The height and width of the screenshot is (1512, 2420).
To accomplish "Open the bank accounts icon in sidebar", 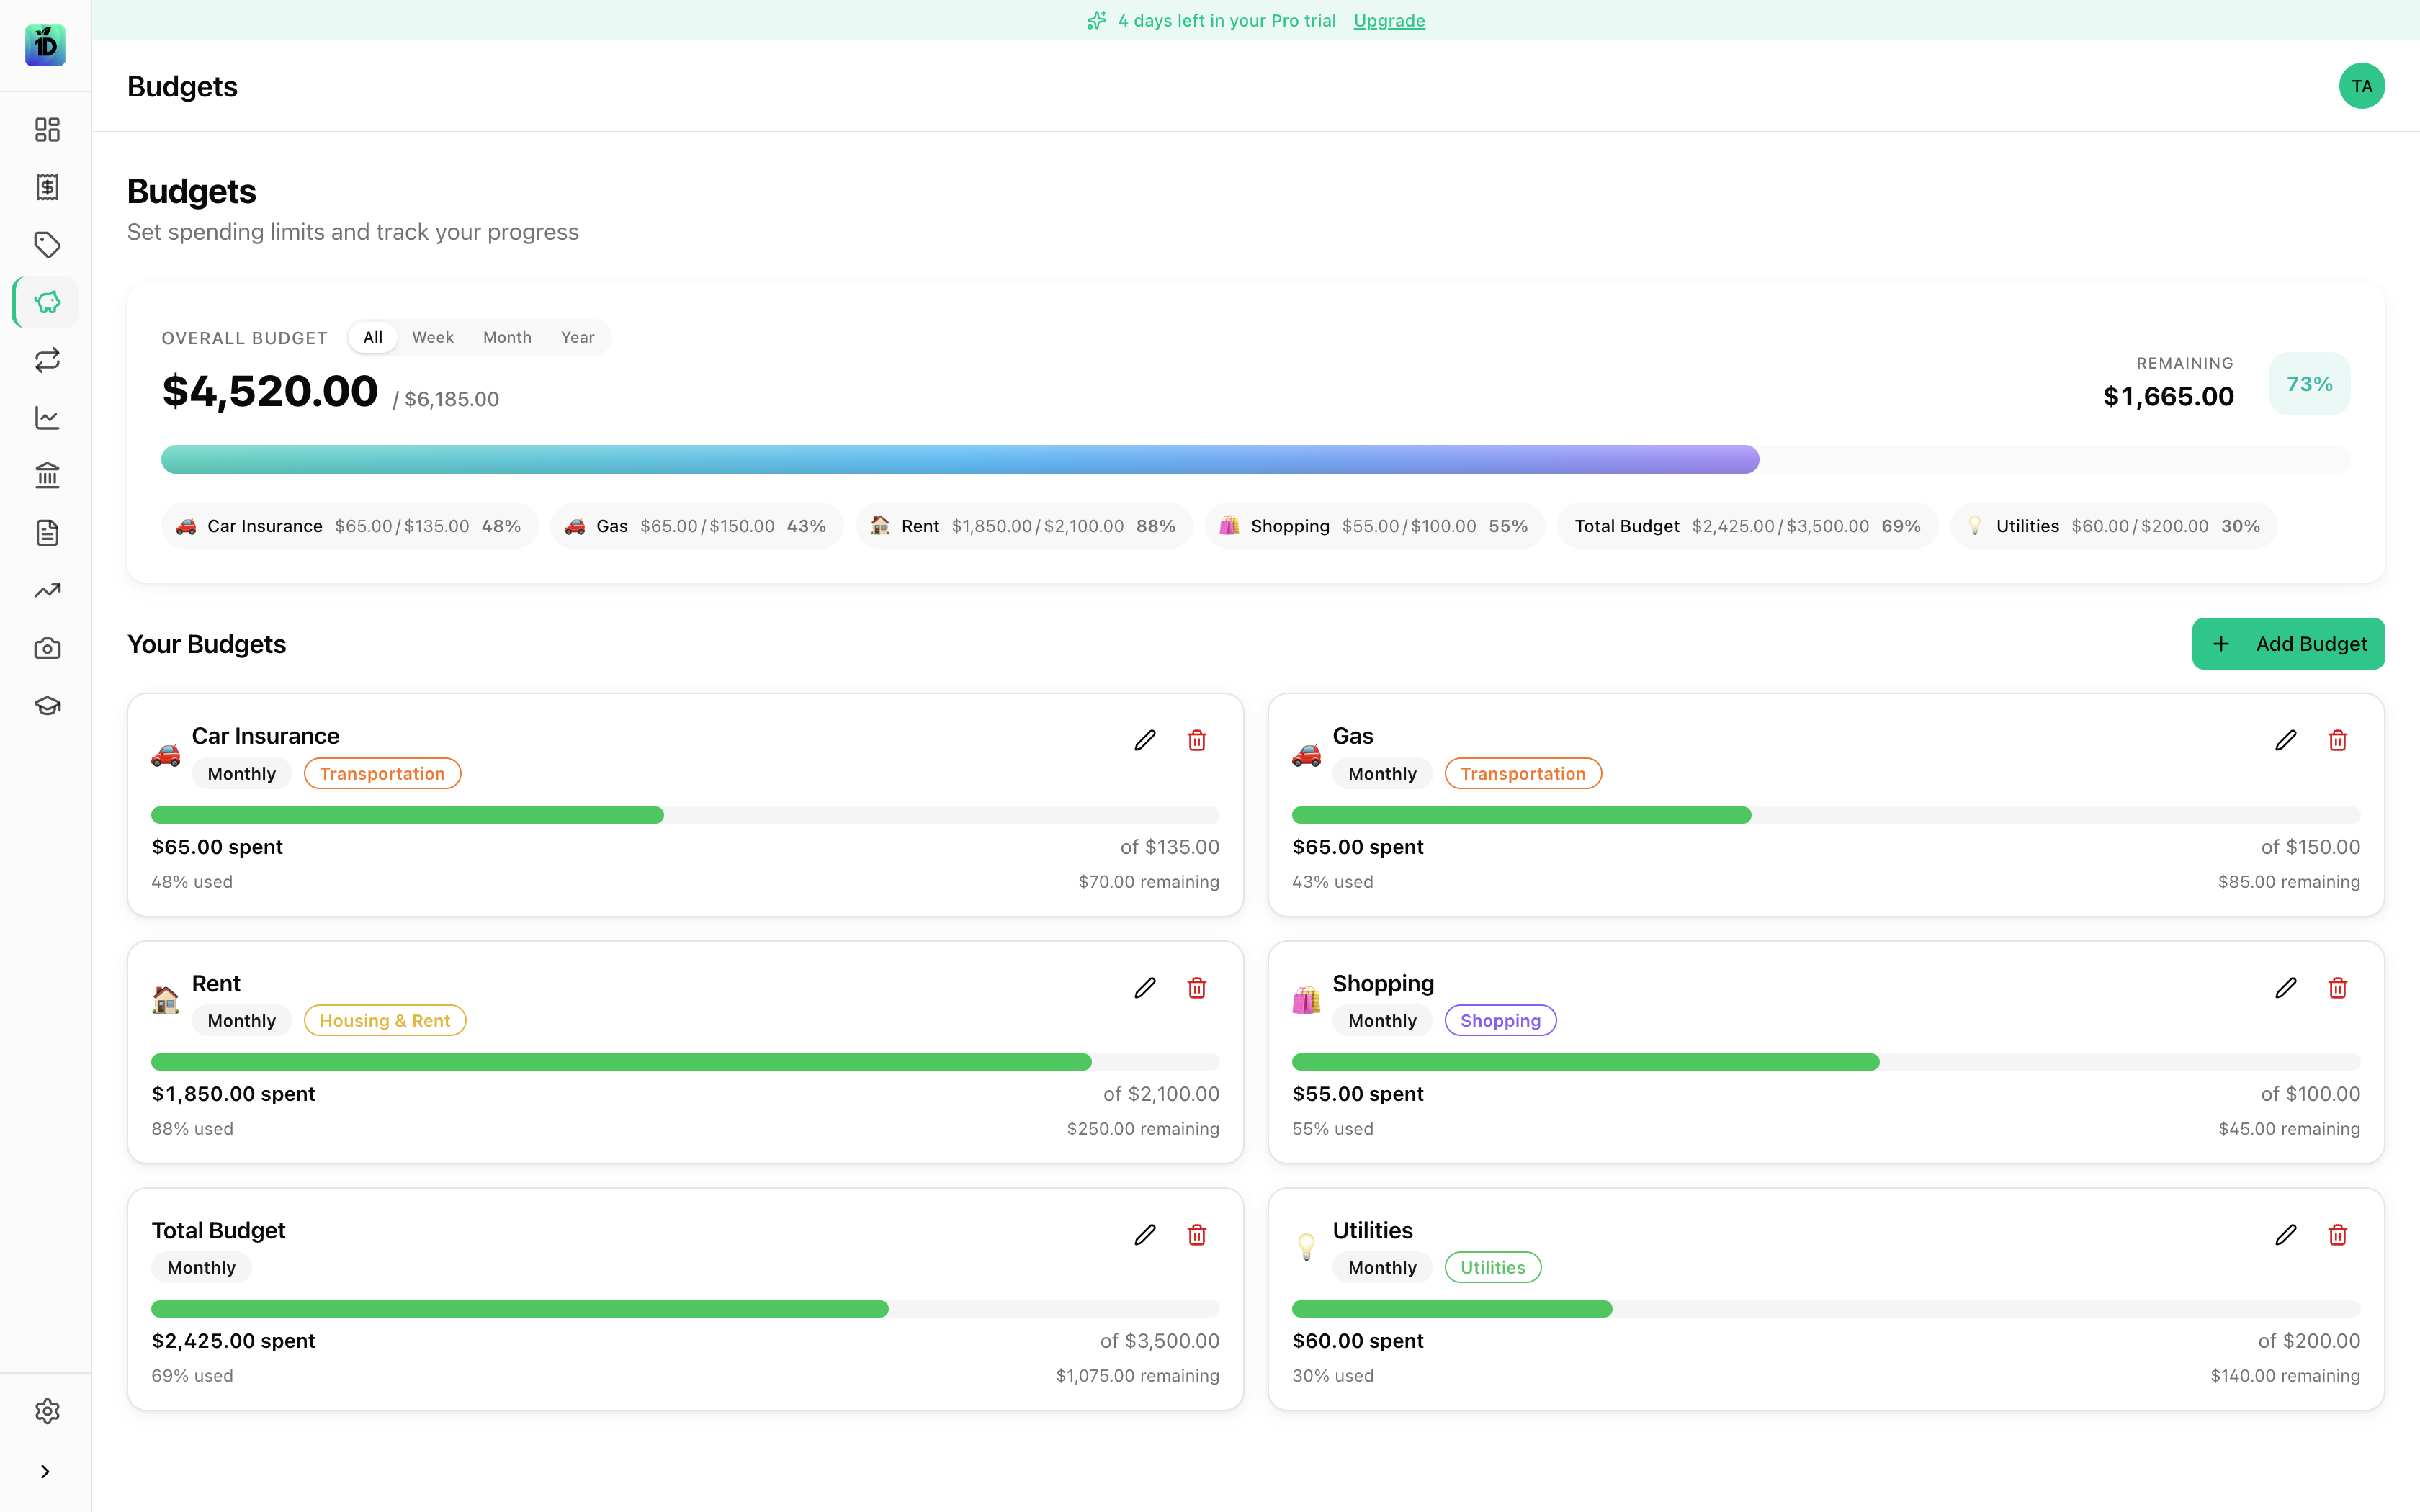I will pos(47,475).
